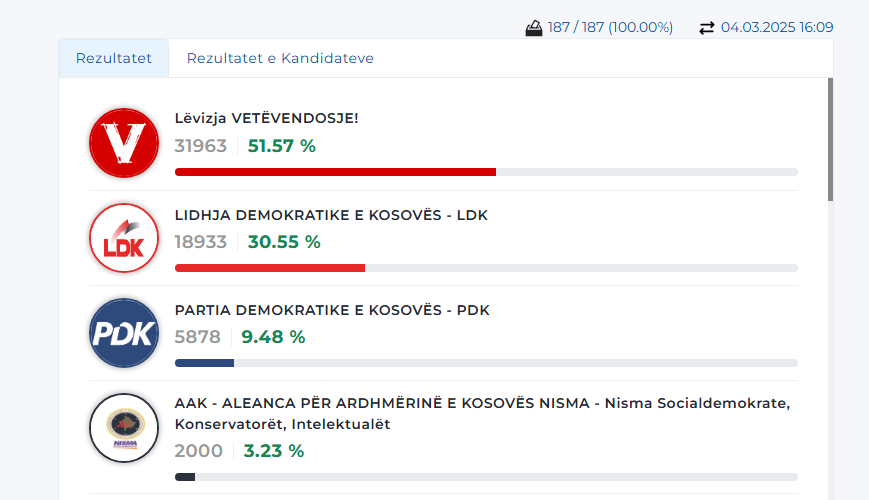The width and height of the screenshot is (869, 500).
Task: Click PDK's blue vote share bar
Action: (x=204, y=363)
